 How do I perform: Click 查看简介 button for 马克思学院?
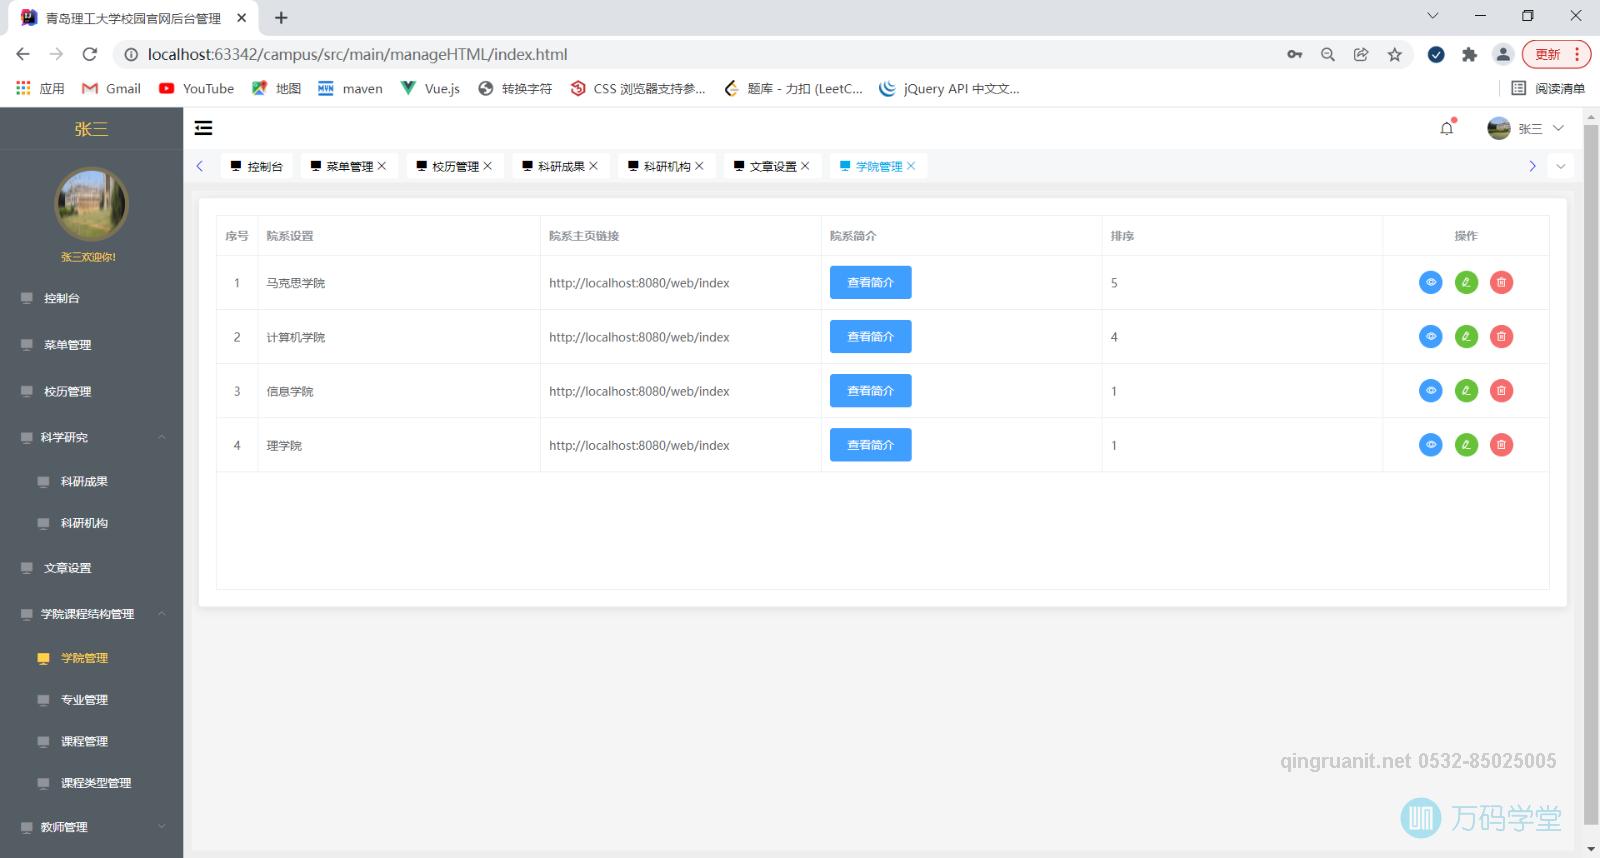[x=870, y=283]
